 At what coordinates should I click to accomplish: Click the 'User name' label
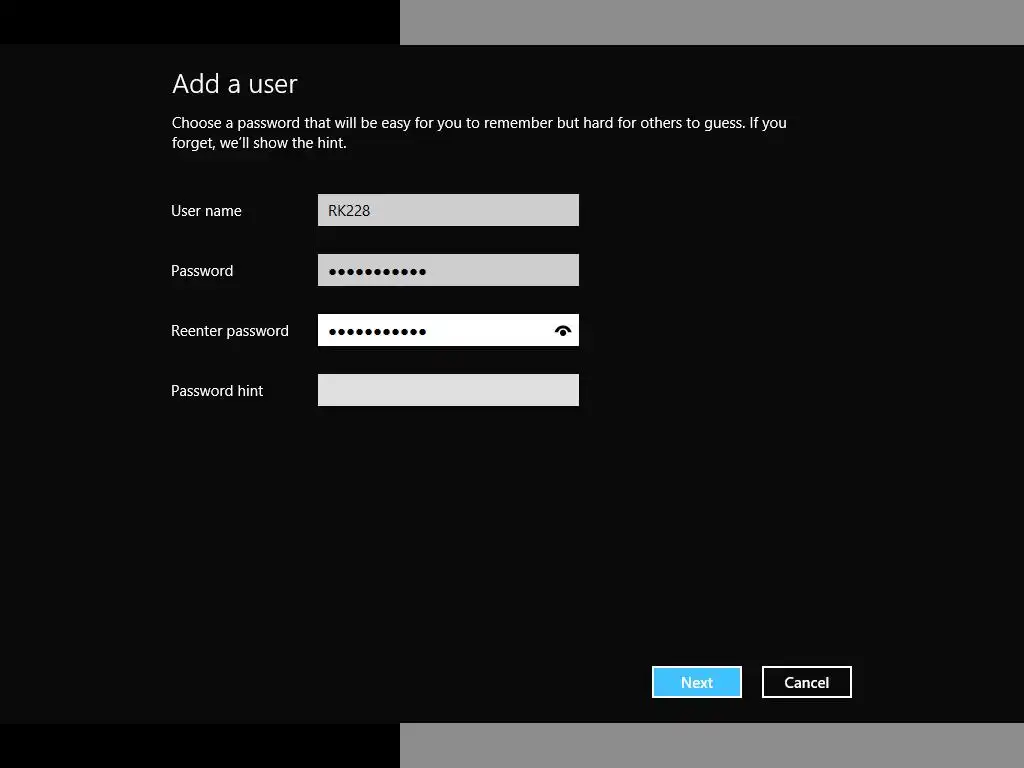point(206,211)
